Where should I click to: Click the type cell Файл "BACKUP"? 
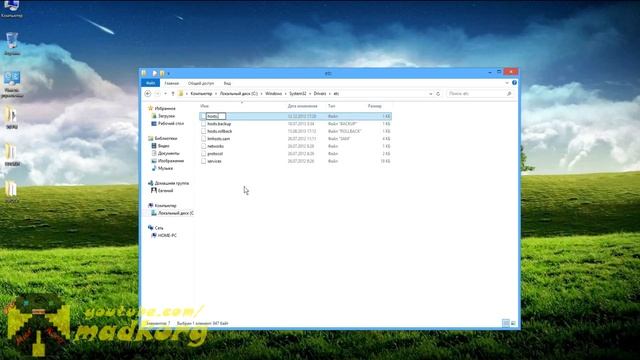pyautogui.click(x=342, y=124)
